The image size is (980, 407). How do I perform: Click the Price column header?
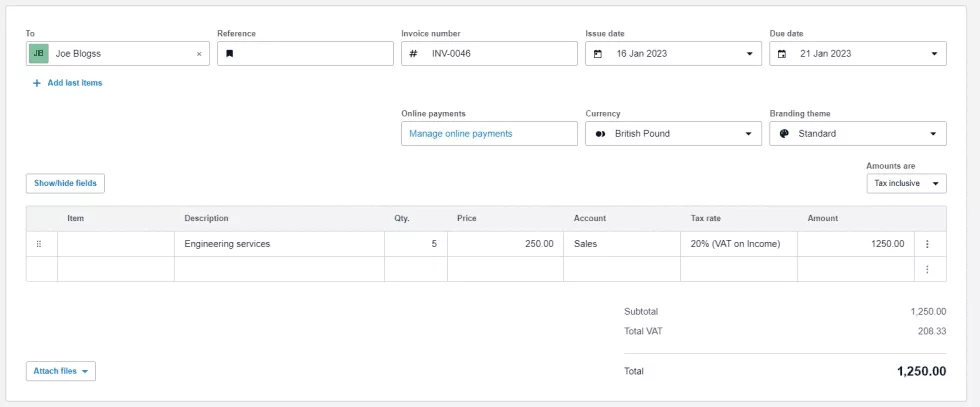[x=466, y=219]
